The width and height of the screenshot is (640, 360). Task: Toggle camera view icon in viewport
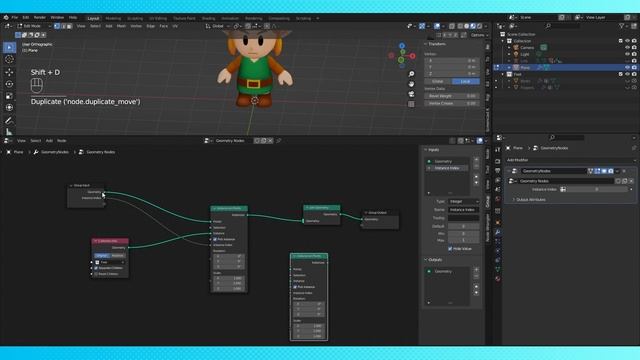pos(411,94)
